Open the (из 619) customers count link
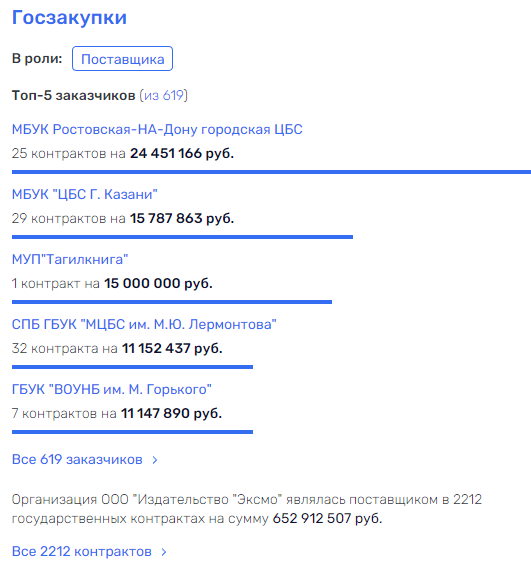Viewport: 531px width, 562px height. click(x=163, y=95)
